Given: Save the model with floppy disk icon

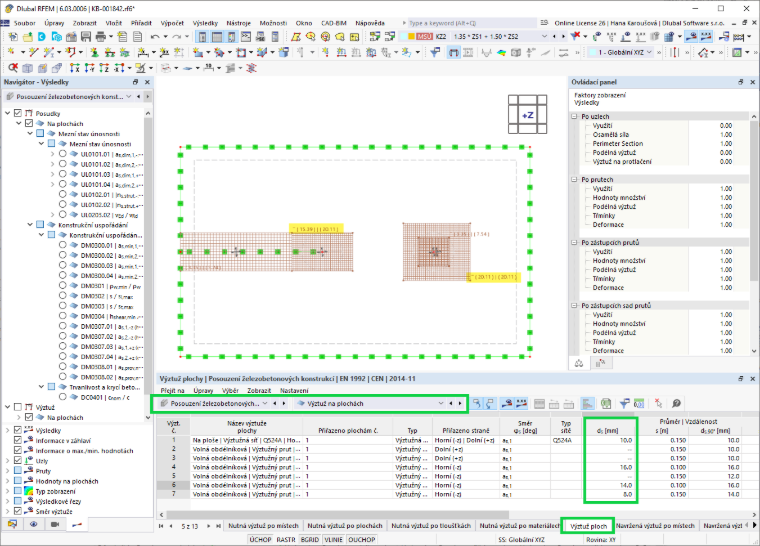Looking at the screenshot, I should [x=86, y=36].
